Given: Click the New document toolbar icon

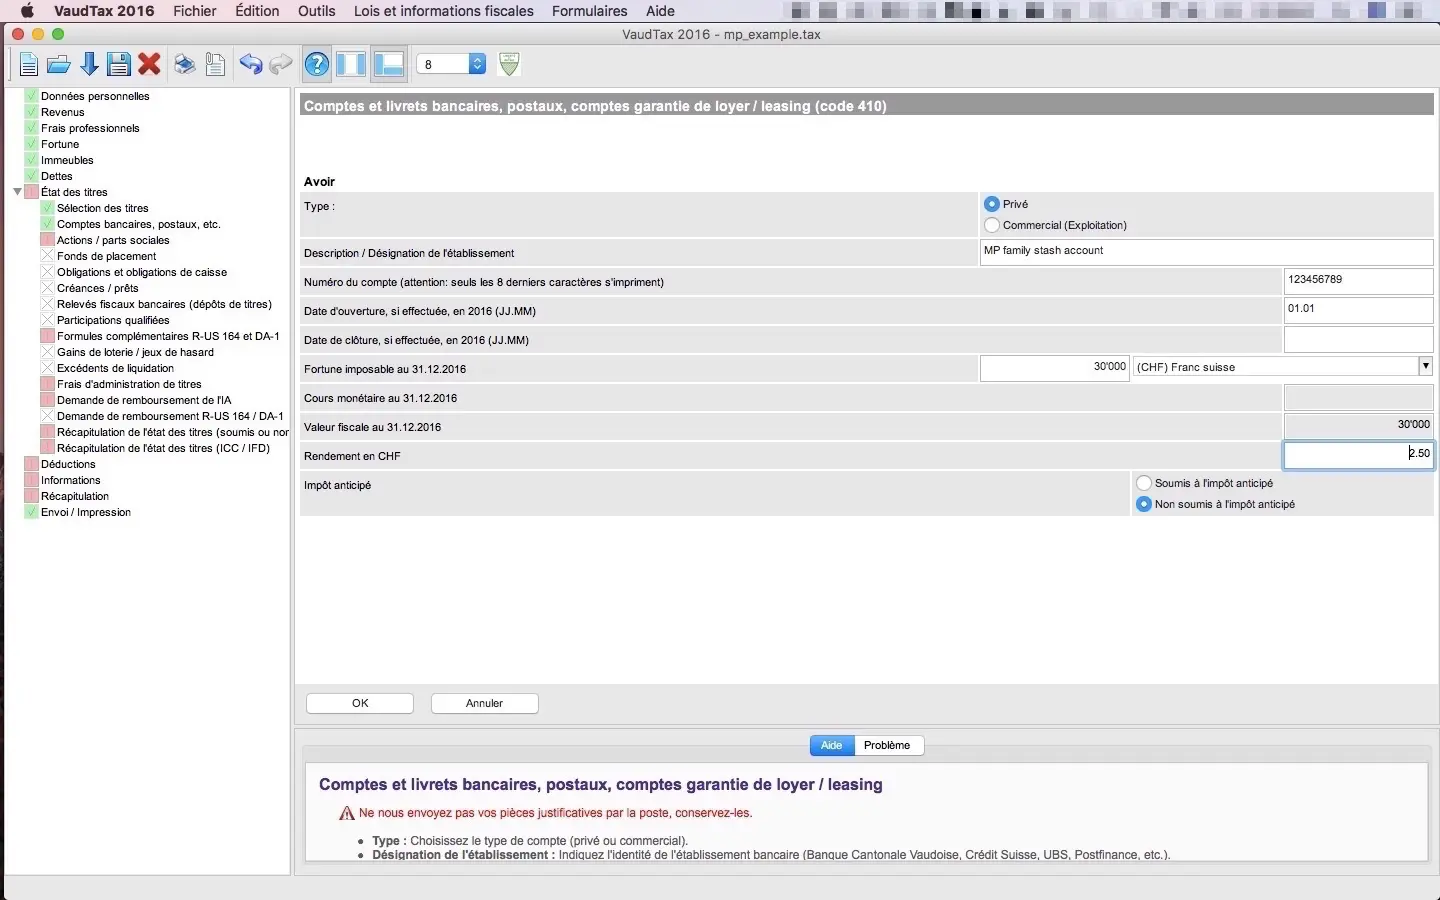Looking at the screenshot, I should (29, 65).
